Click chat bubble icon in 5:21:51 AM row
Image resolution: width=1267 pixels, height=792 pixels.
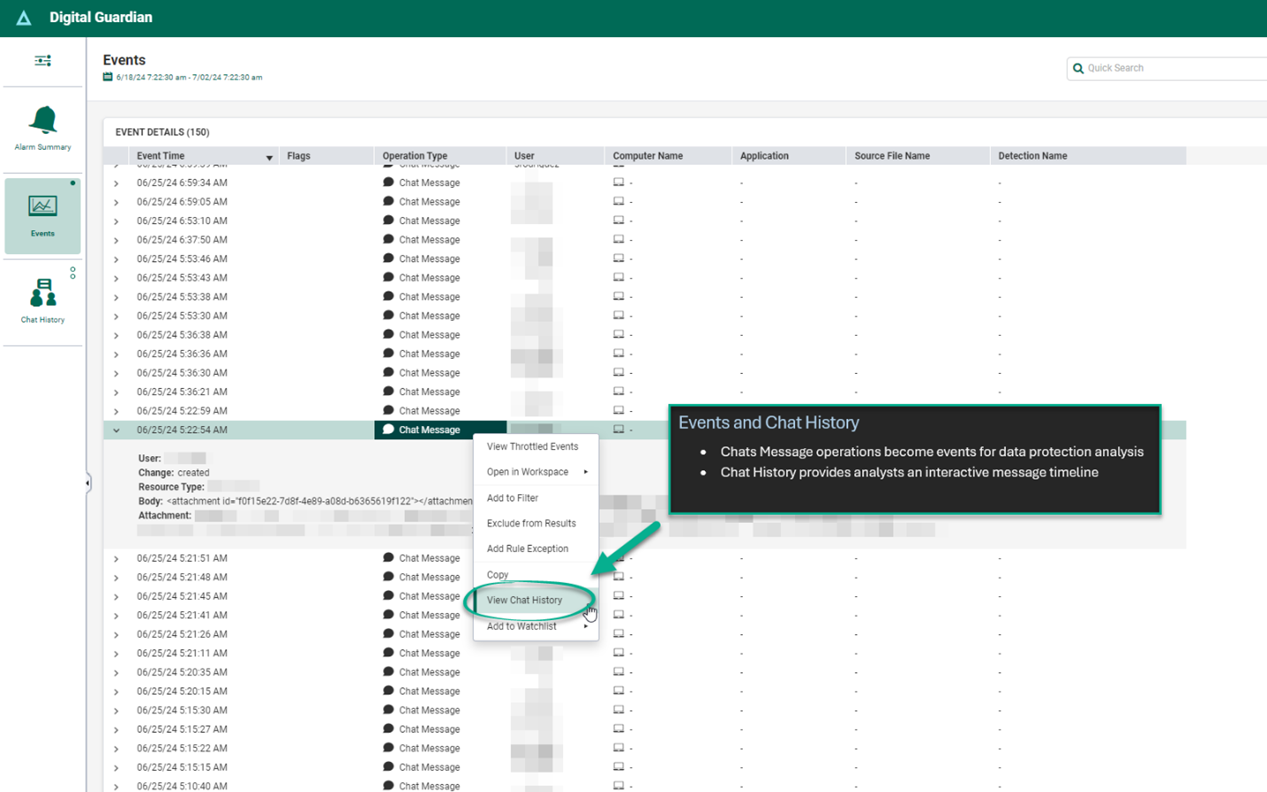pos(389,558)
